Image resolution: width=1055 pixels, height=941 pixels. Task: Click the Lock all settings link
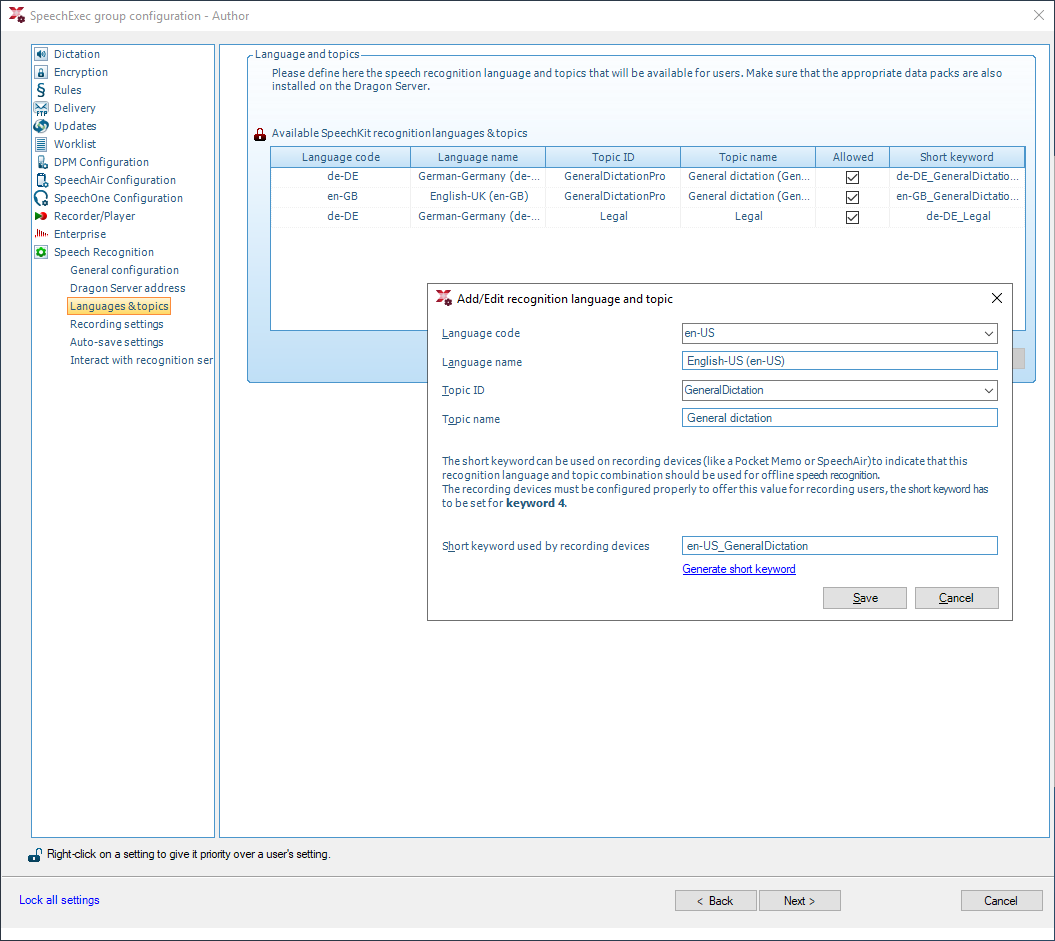pos(59,900)
